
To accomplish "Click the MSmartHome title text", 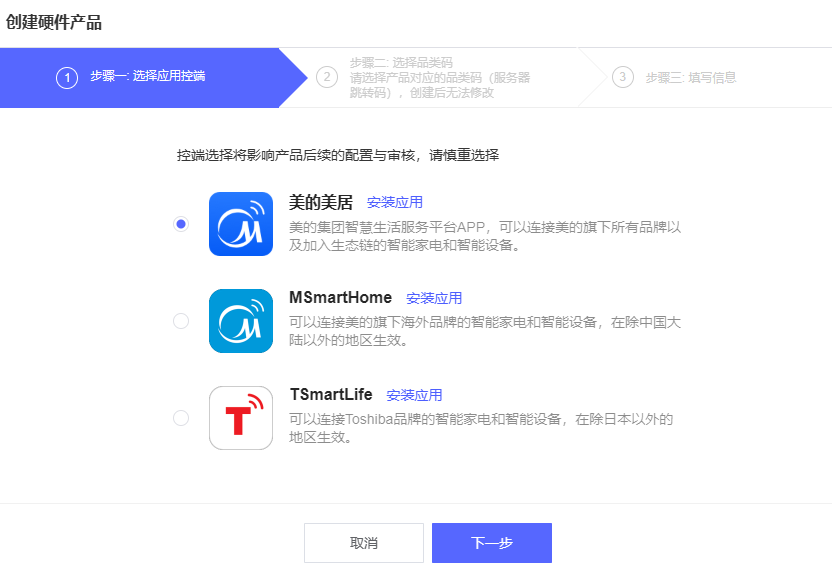I will (341, 298).
